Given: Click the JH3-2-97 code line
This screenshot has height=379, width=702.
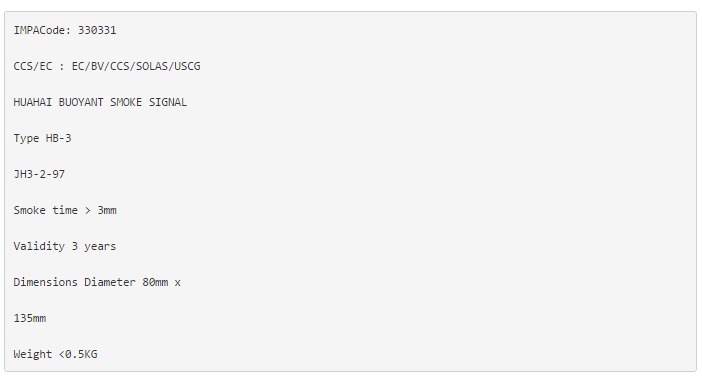Looking at the screenshot, I should 39,174.
